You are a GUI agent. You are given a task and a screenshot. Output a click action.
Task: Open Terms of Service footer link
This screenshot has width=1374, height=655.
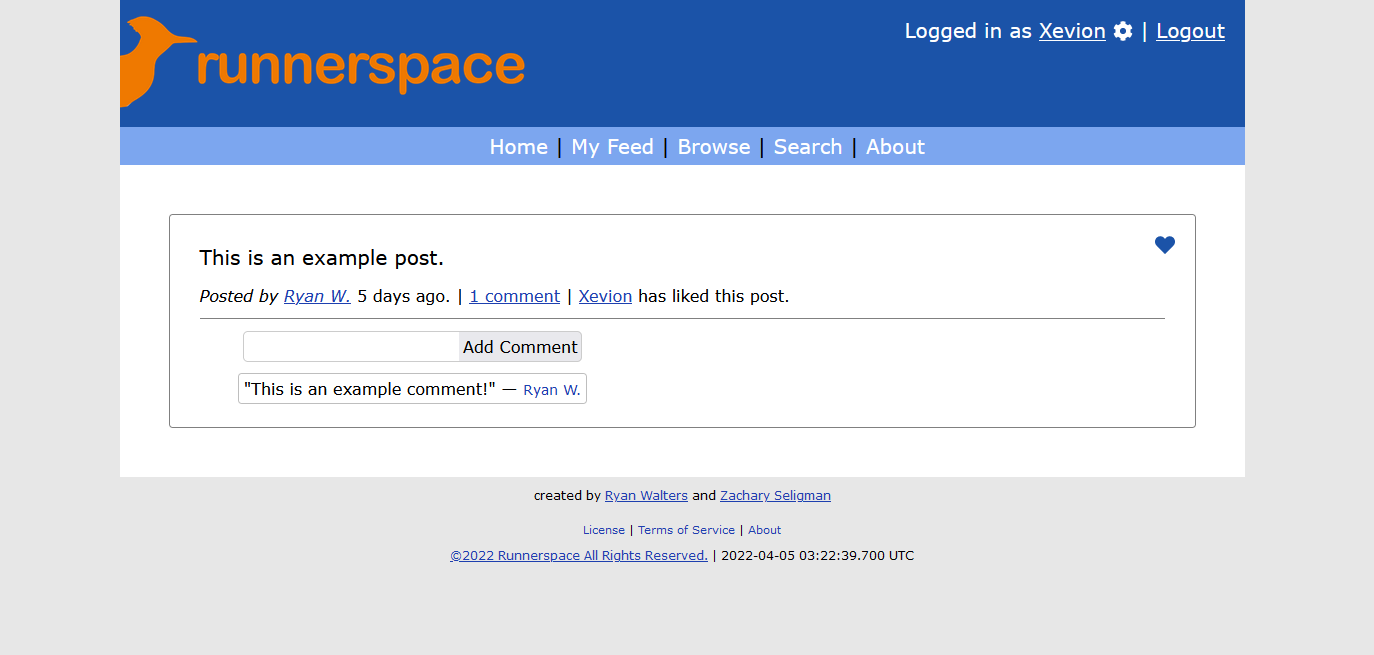click(686, 530)
